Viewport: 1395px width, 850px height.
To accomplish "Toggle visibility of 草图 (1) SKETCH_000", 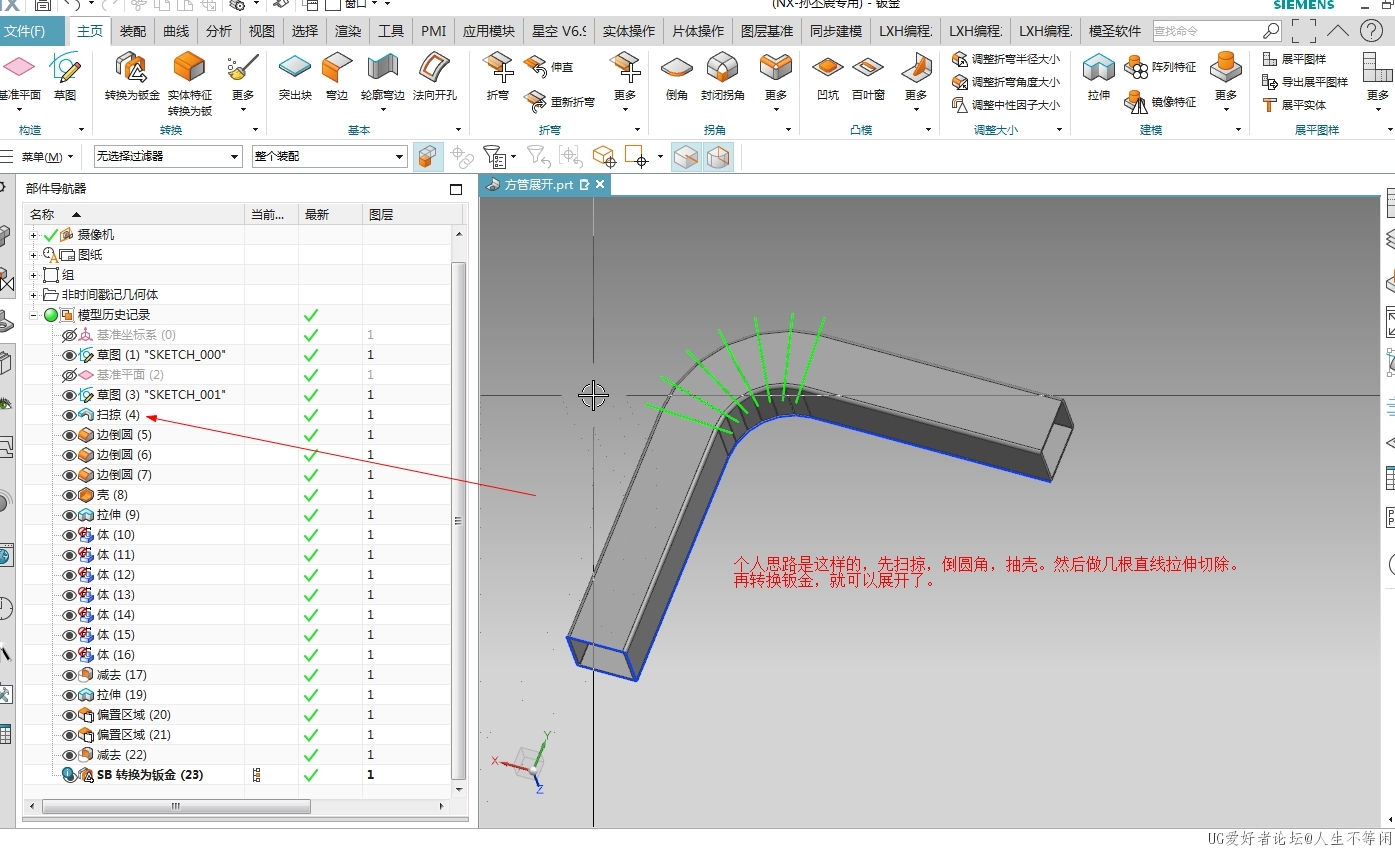I will pyautogui.click(x=69, y=355).
